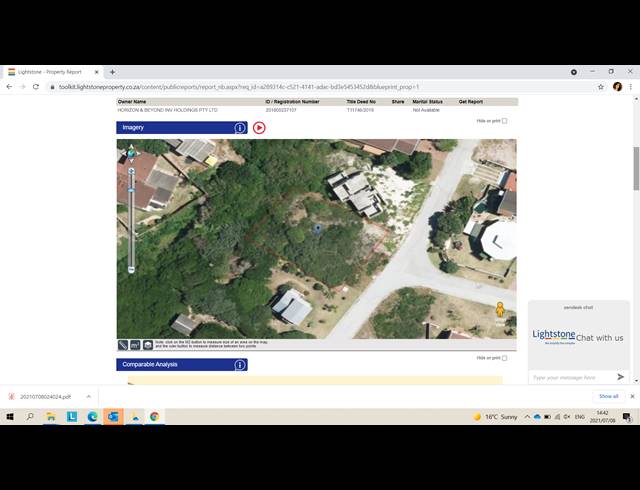Open Microsoft Edge from the taskbar

(93, 417)
